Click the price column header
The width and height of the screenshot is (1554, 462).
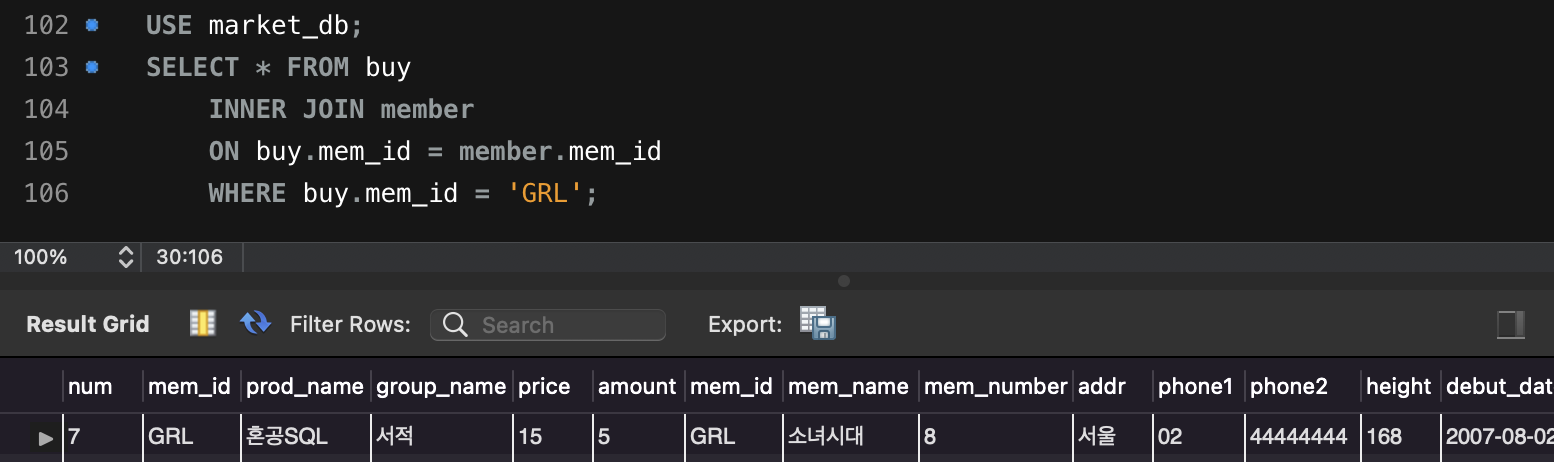pyautogui.click(x=552, y=386)
